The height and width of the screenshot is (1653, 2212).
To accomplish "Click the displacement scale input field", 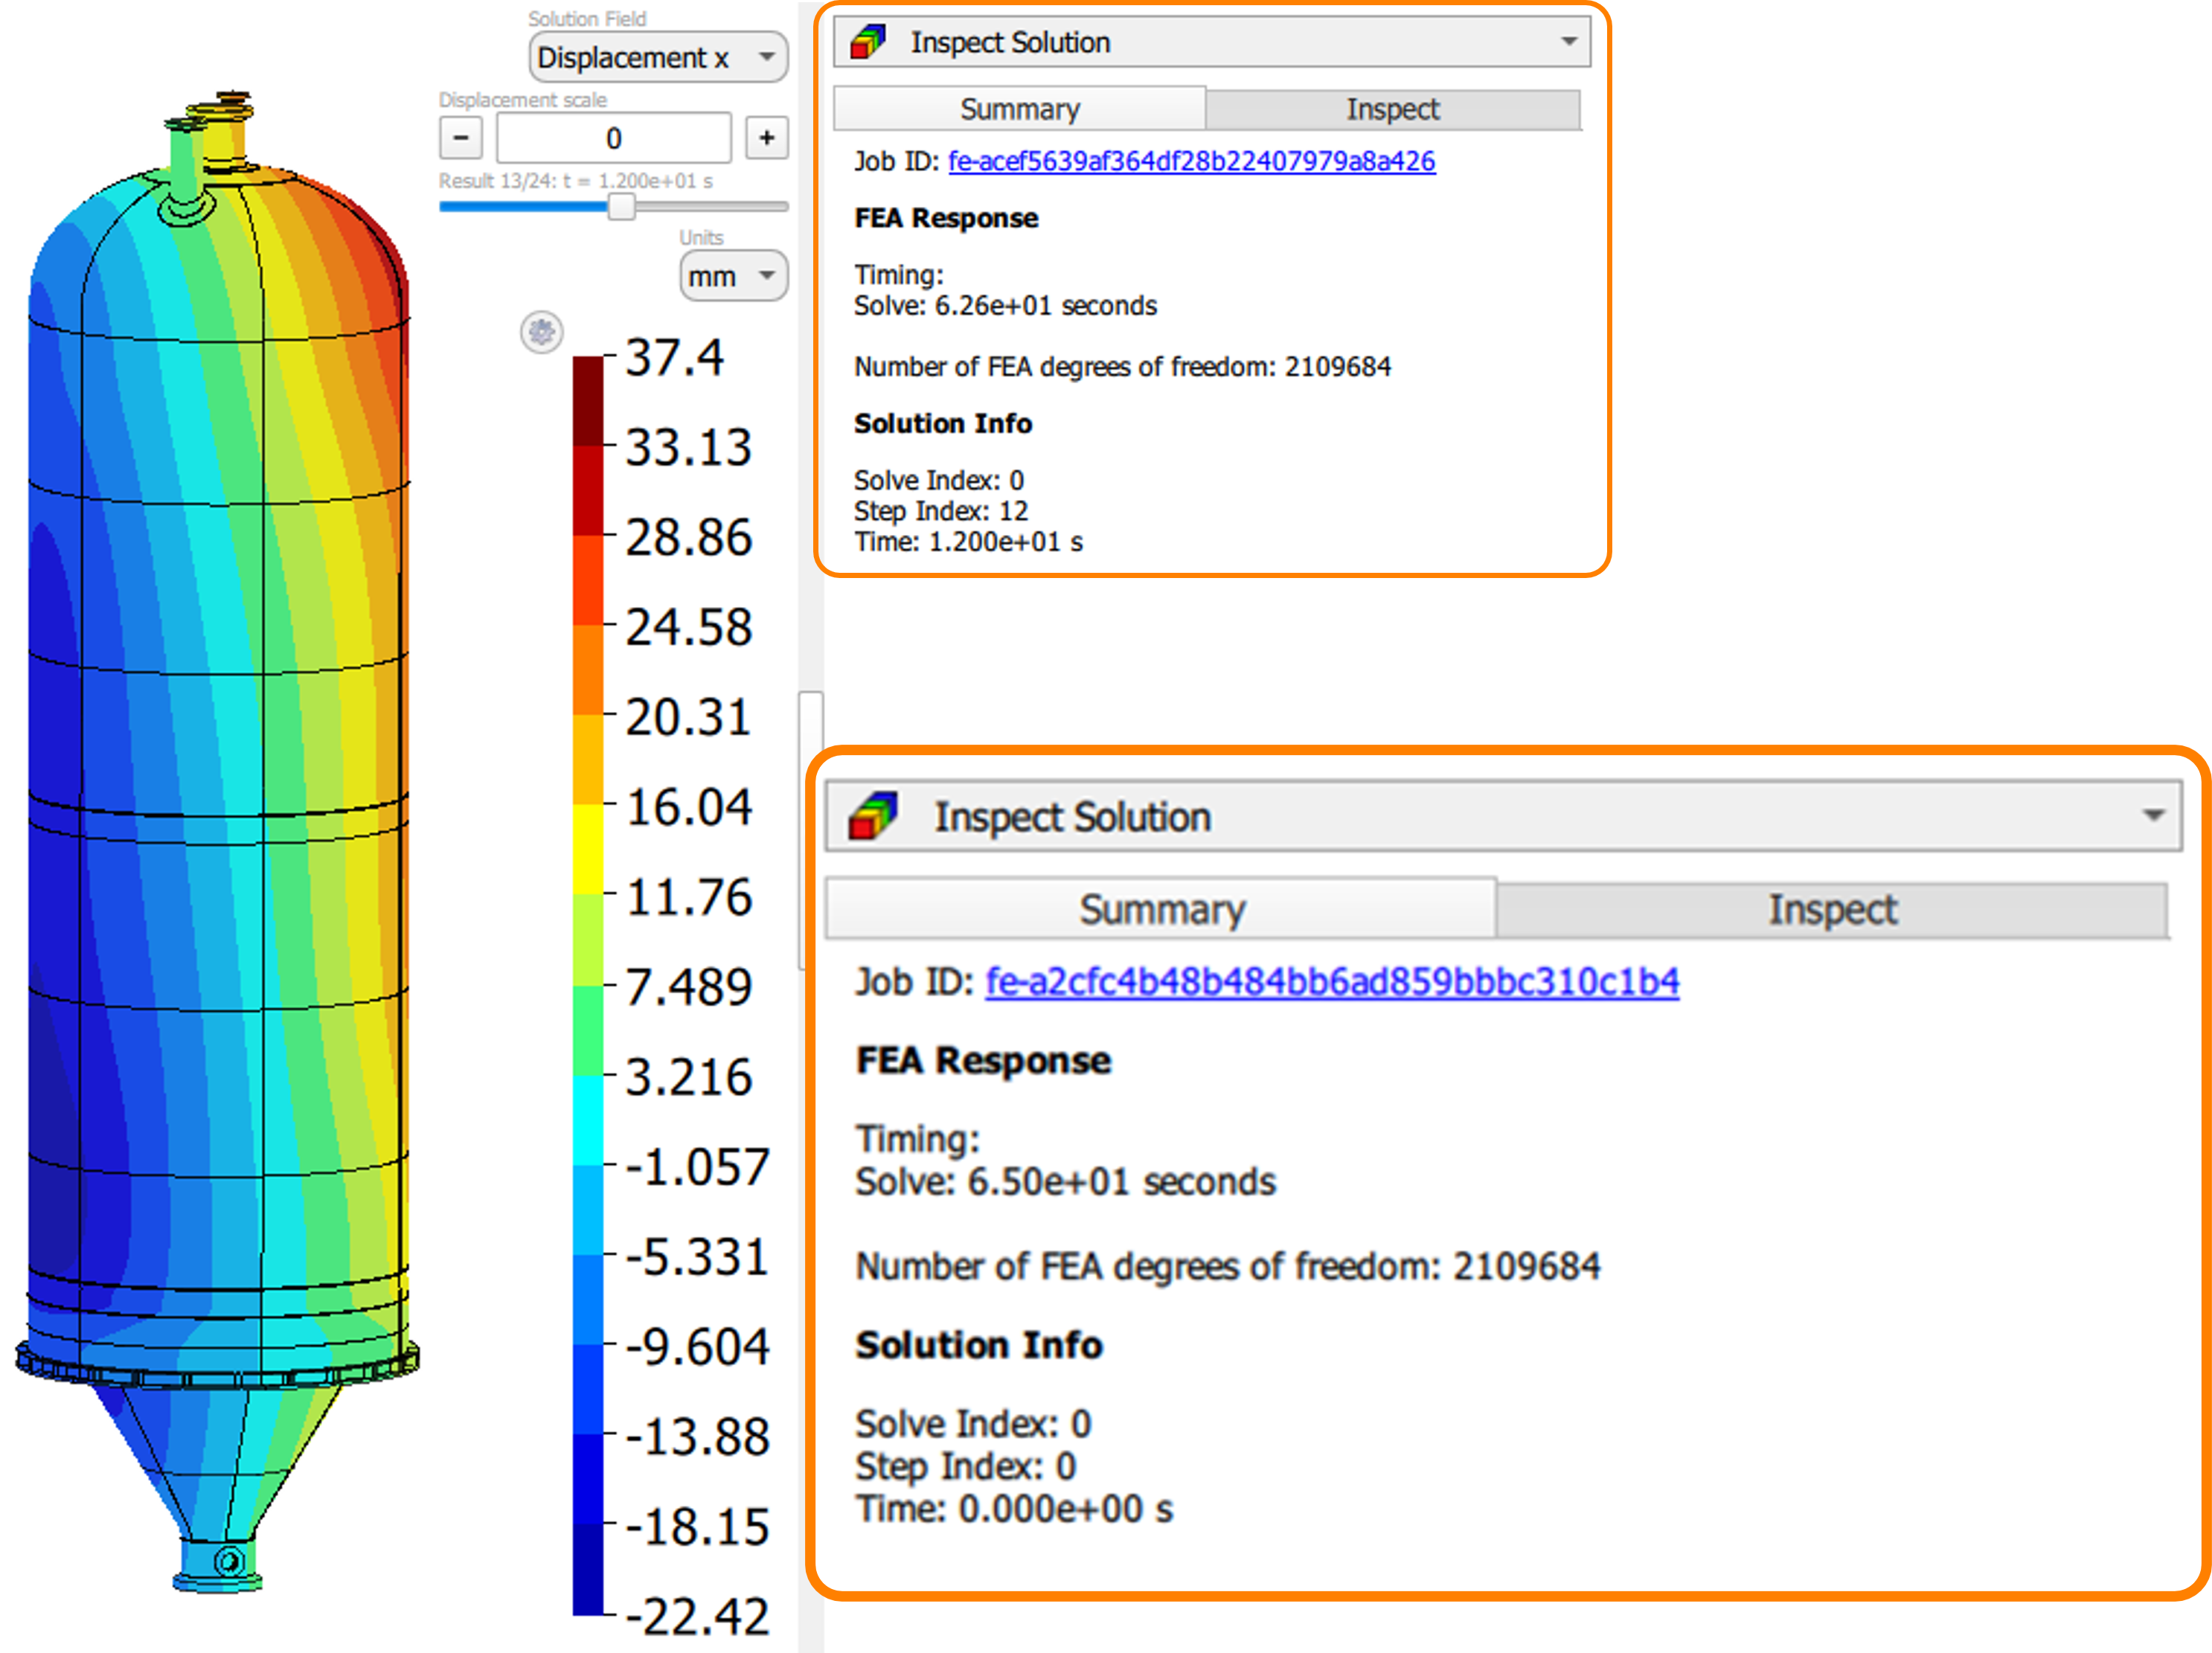I will click(x=613, y=138).
